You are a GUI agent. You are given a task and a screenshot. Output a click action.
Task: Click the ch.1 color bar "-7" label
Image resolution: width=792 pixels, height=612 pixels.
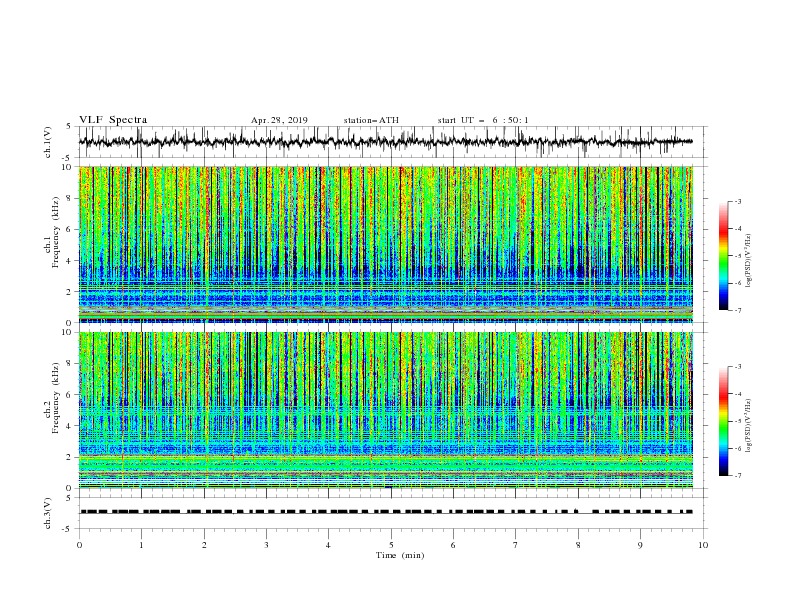point(738,310)
